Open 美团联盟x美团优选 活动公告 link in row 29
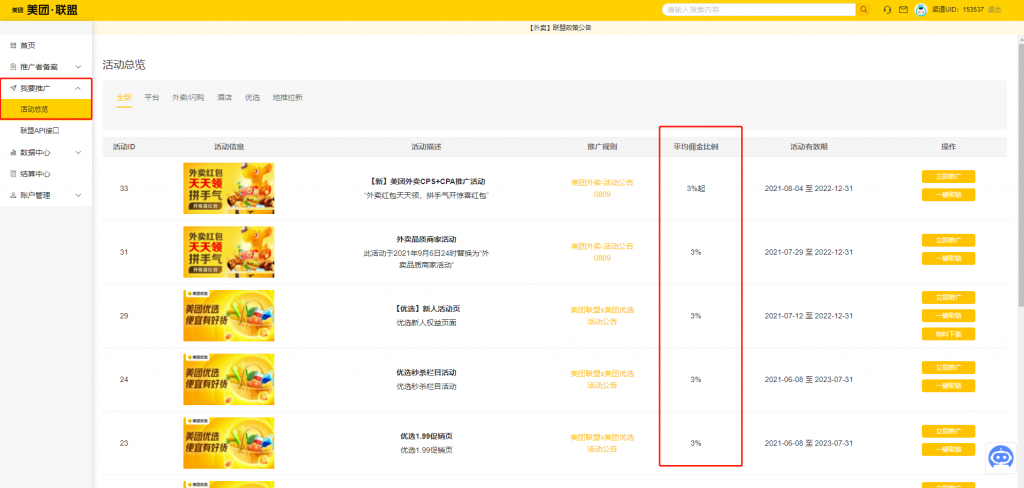 [602, 316]
